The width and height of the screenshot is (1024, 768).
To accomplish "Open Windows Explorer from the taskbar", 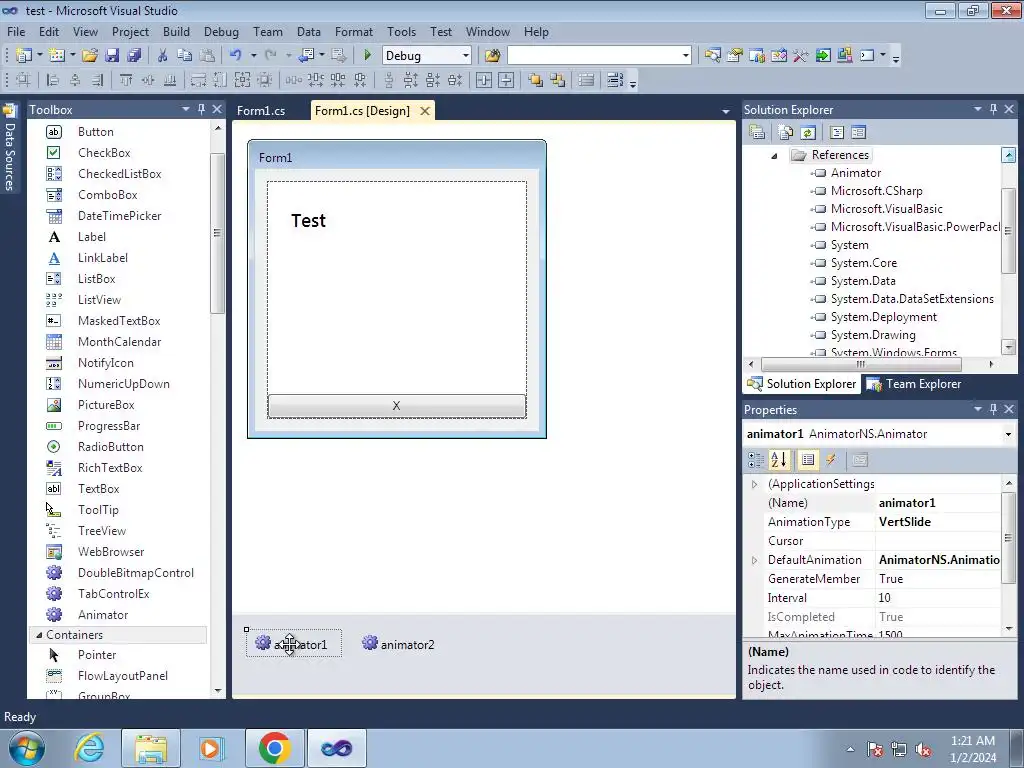I will pyautogui.click(x=151, y=748).
